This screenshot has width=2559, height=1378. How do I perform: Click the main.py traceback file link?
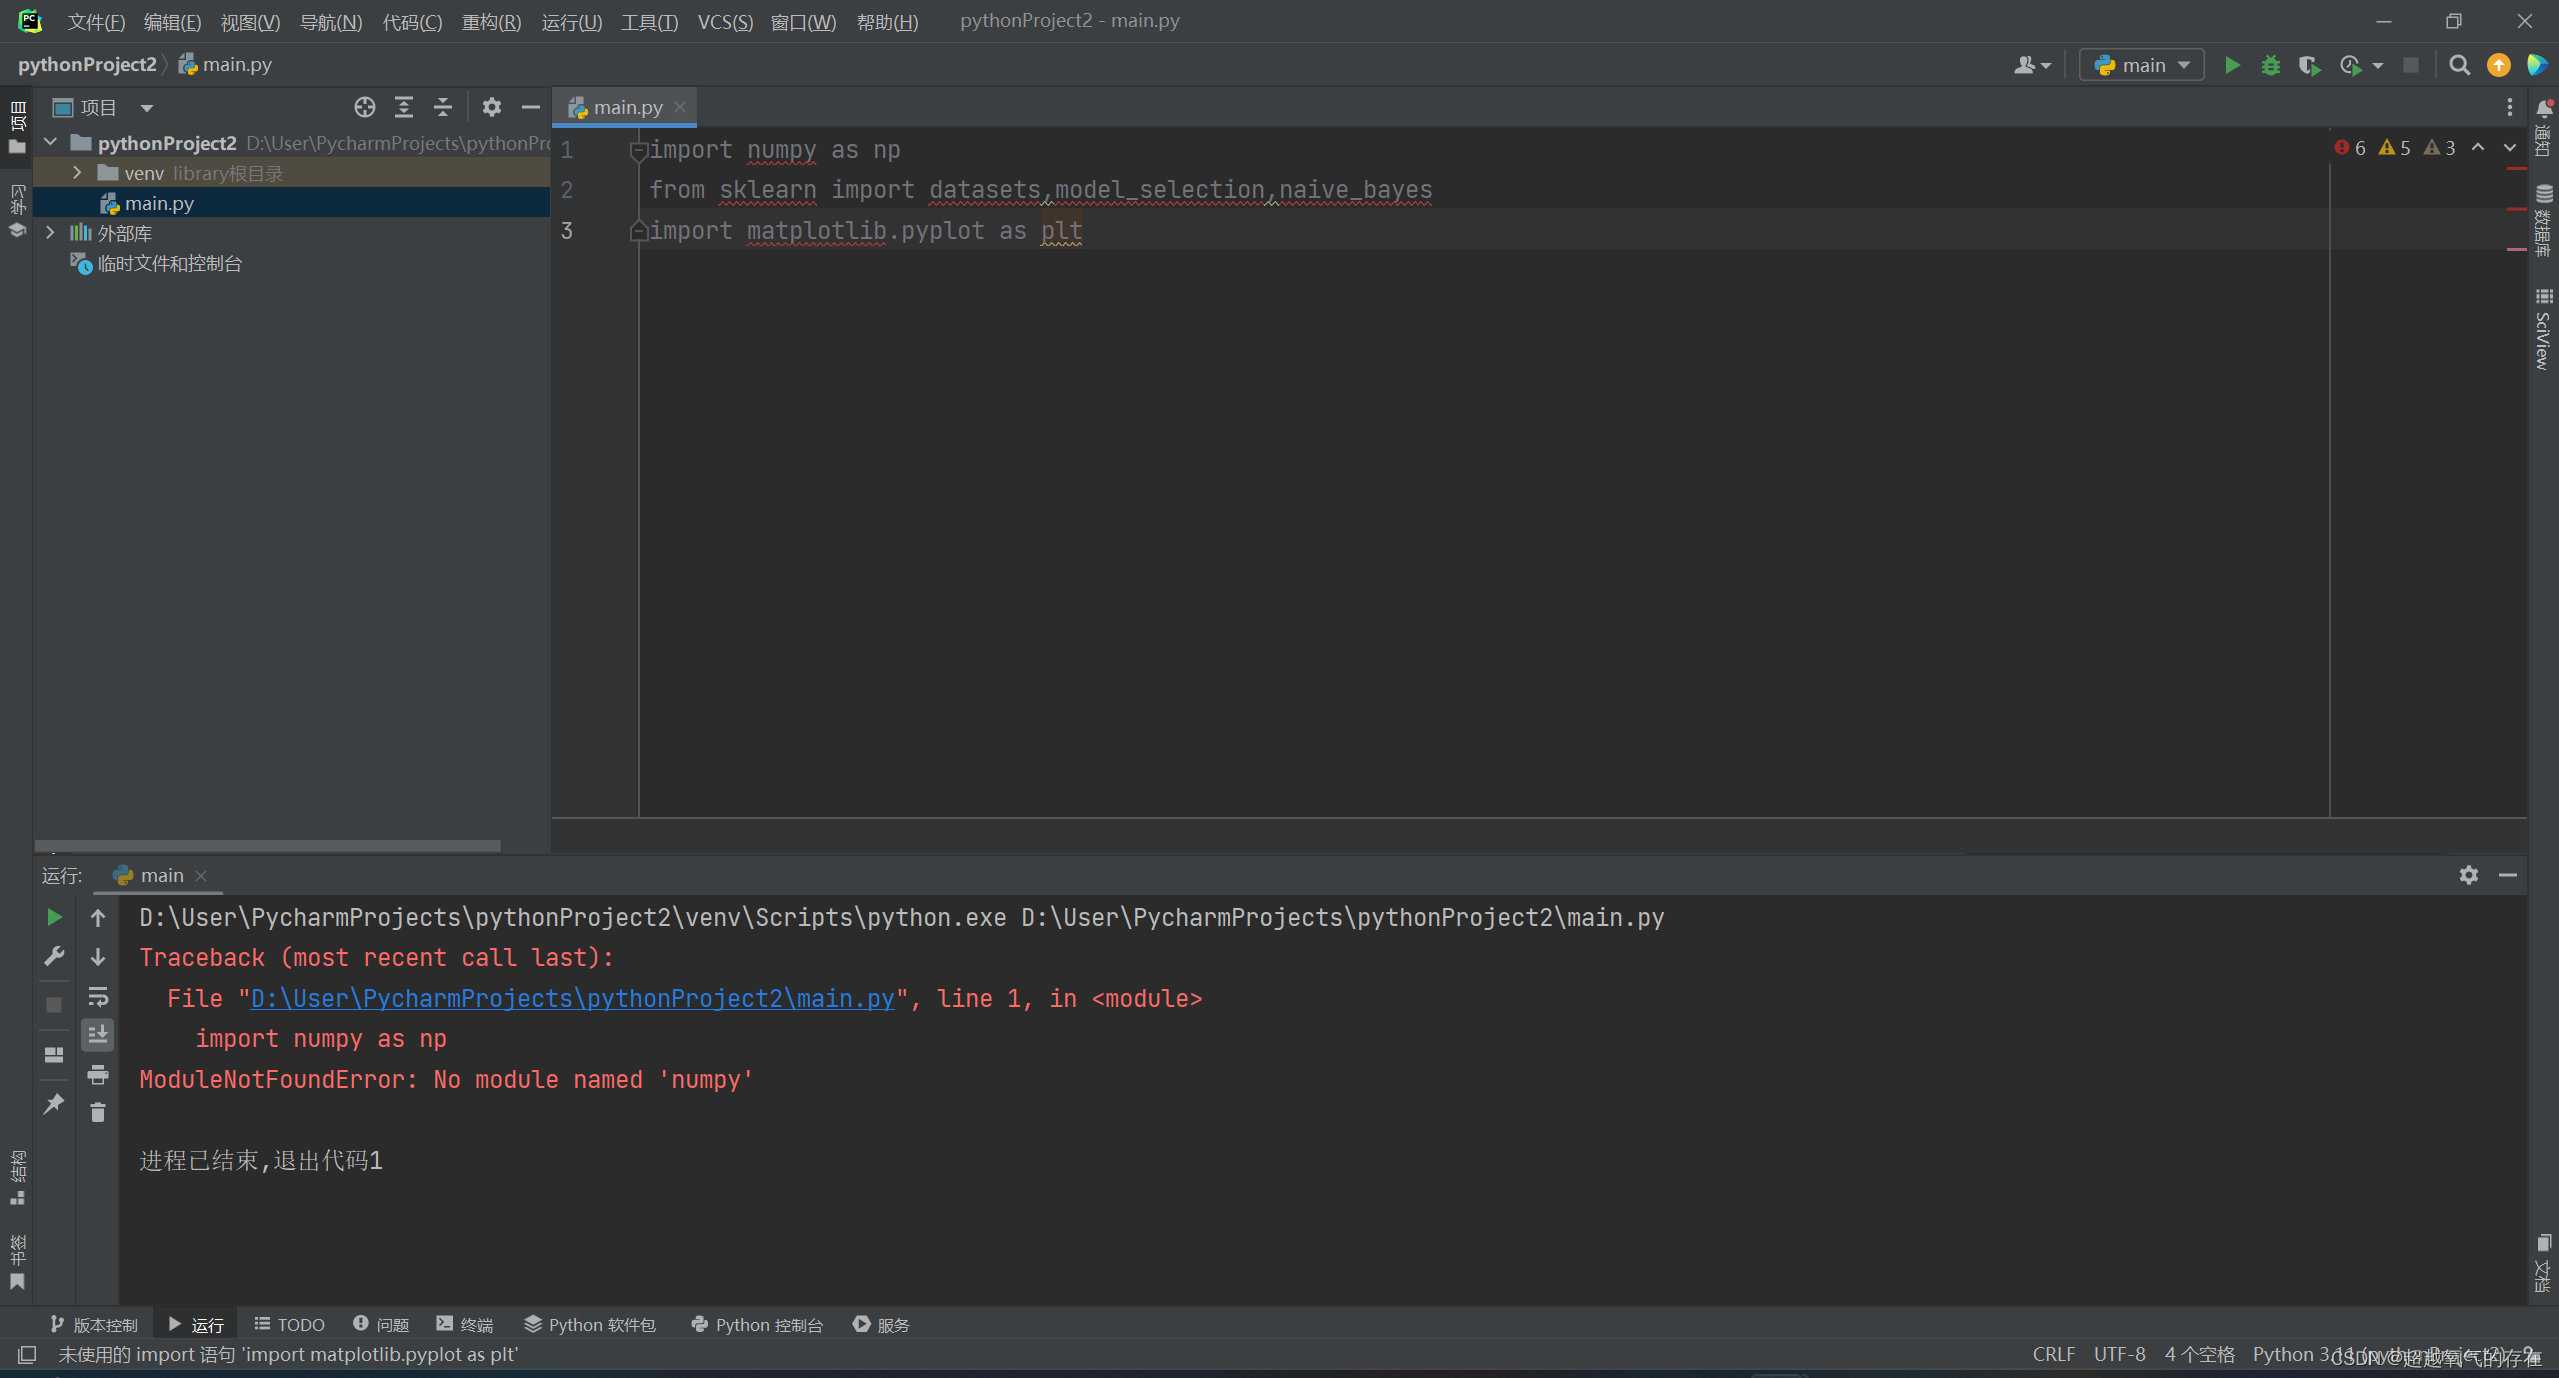tap(572, 998)
